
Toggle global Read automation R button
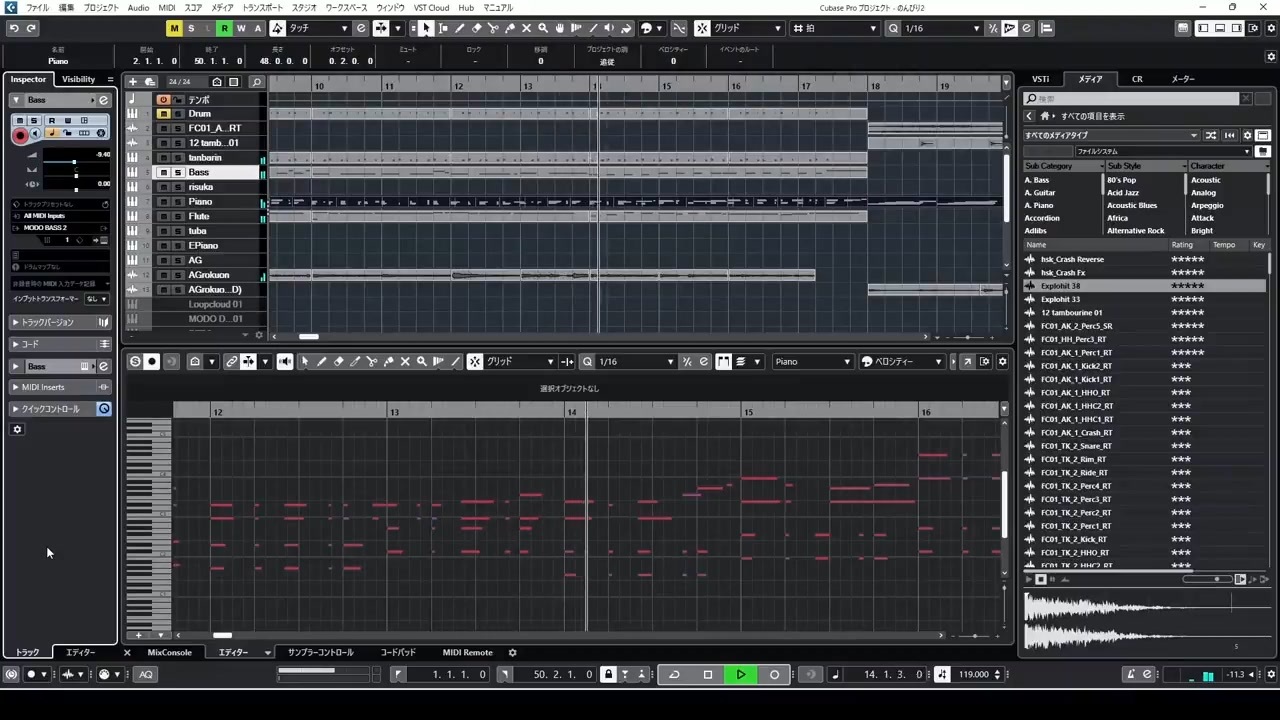[224, 28]
